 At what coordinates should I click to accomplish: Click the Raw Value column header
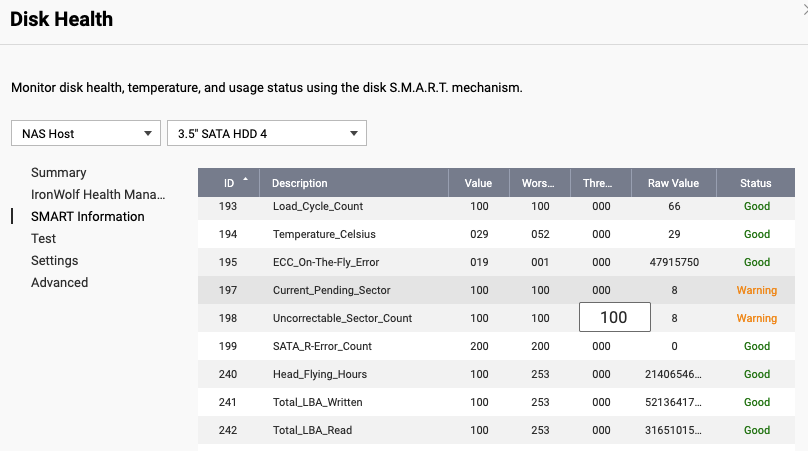(x=673, y=183)
